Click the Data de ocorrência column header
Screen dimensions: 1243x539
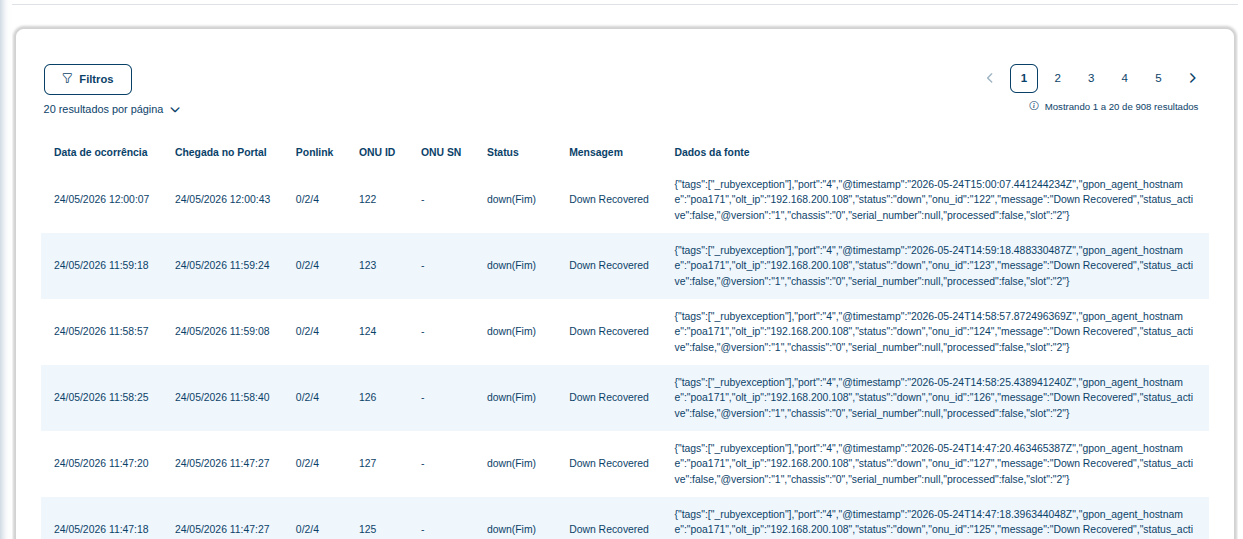coord(101,152)
